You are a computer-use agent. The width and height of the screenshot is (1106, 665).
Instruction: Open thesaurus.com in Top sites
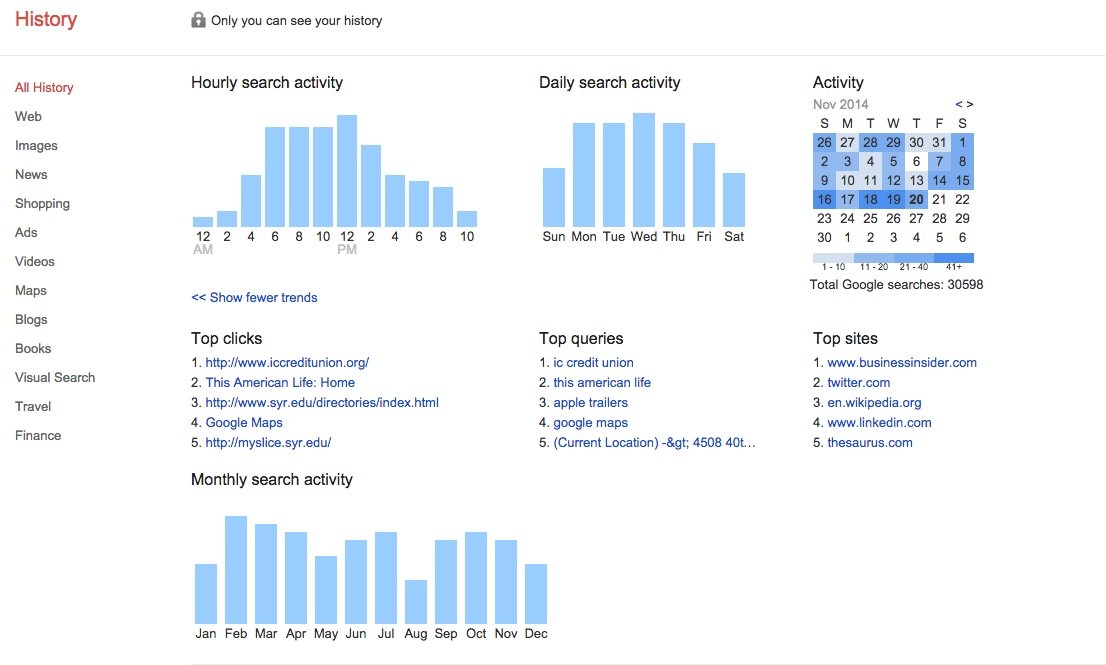(x=869, y=443)
